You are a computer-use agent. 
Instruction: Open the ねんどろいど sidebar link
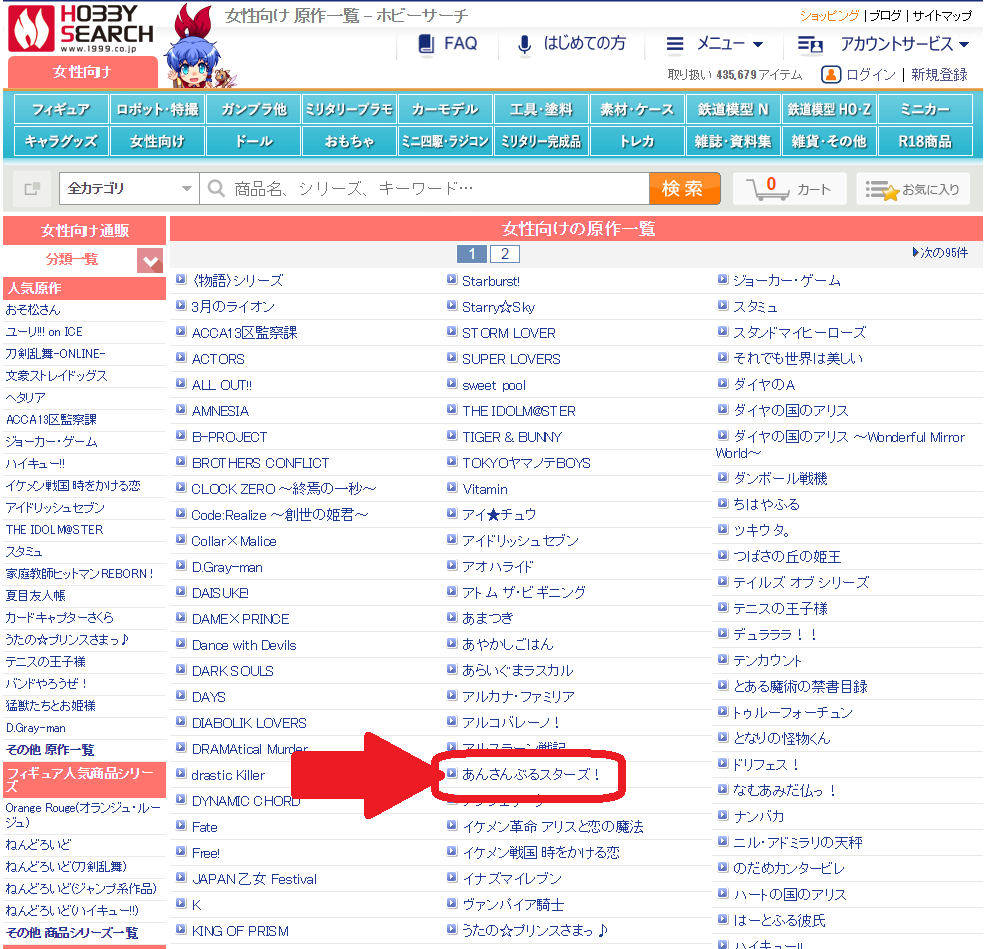click(38, 845)
